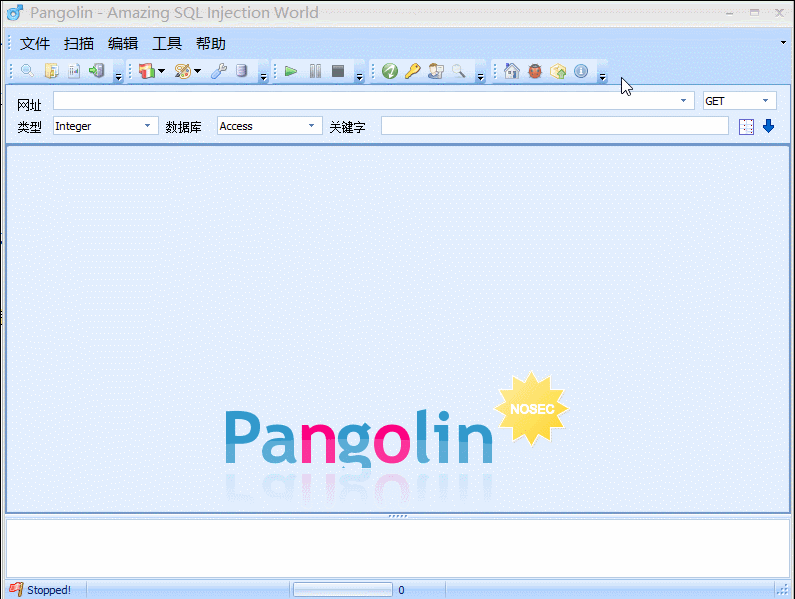Click the green check mark icon
Screen dimensions: 795x599
390,71
